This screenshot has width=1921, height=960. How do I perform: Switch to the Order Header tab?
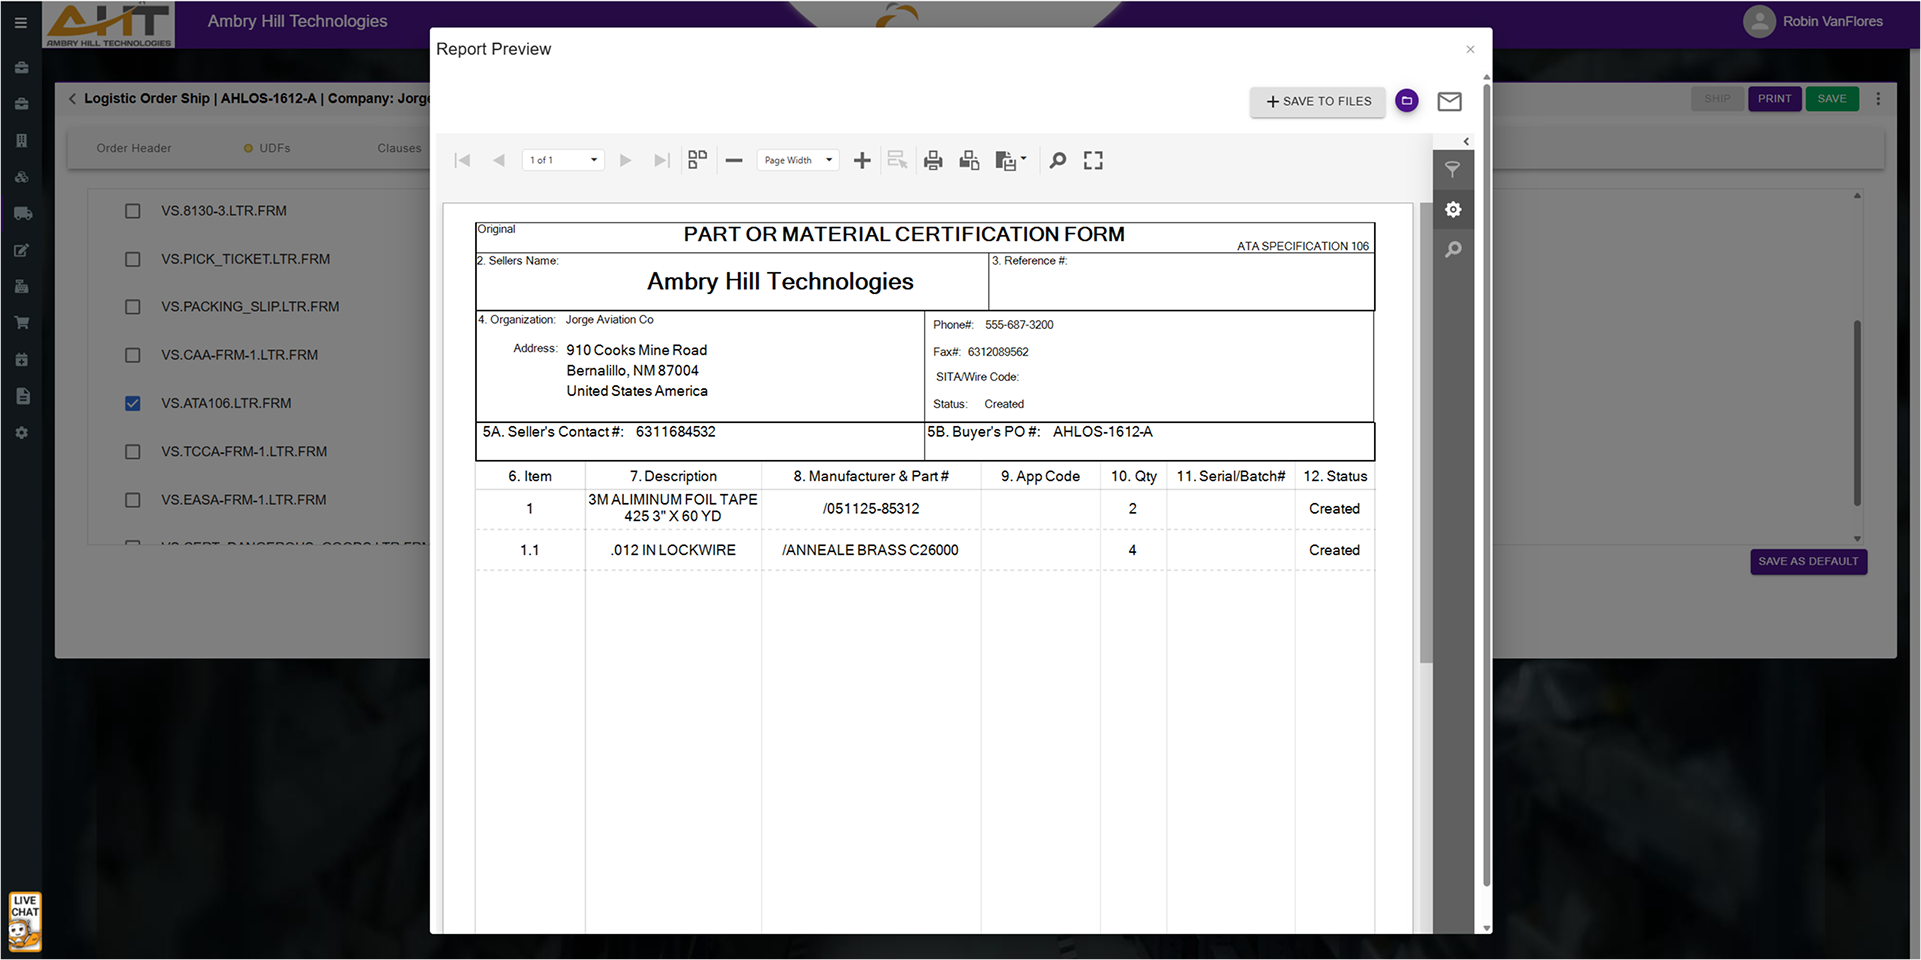point(134,148)
